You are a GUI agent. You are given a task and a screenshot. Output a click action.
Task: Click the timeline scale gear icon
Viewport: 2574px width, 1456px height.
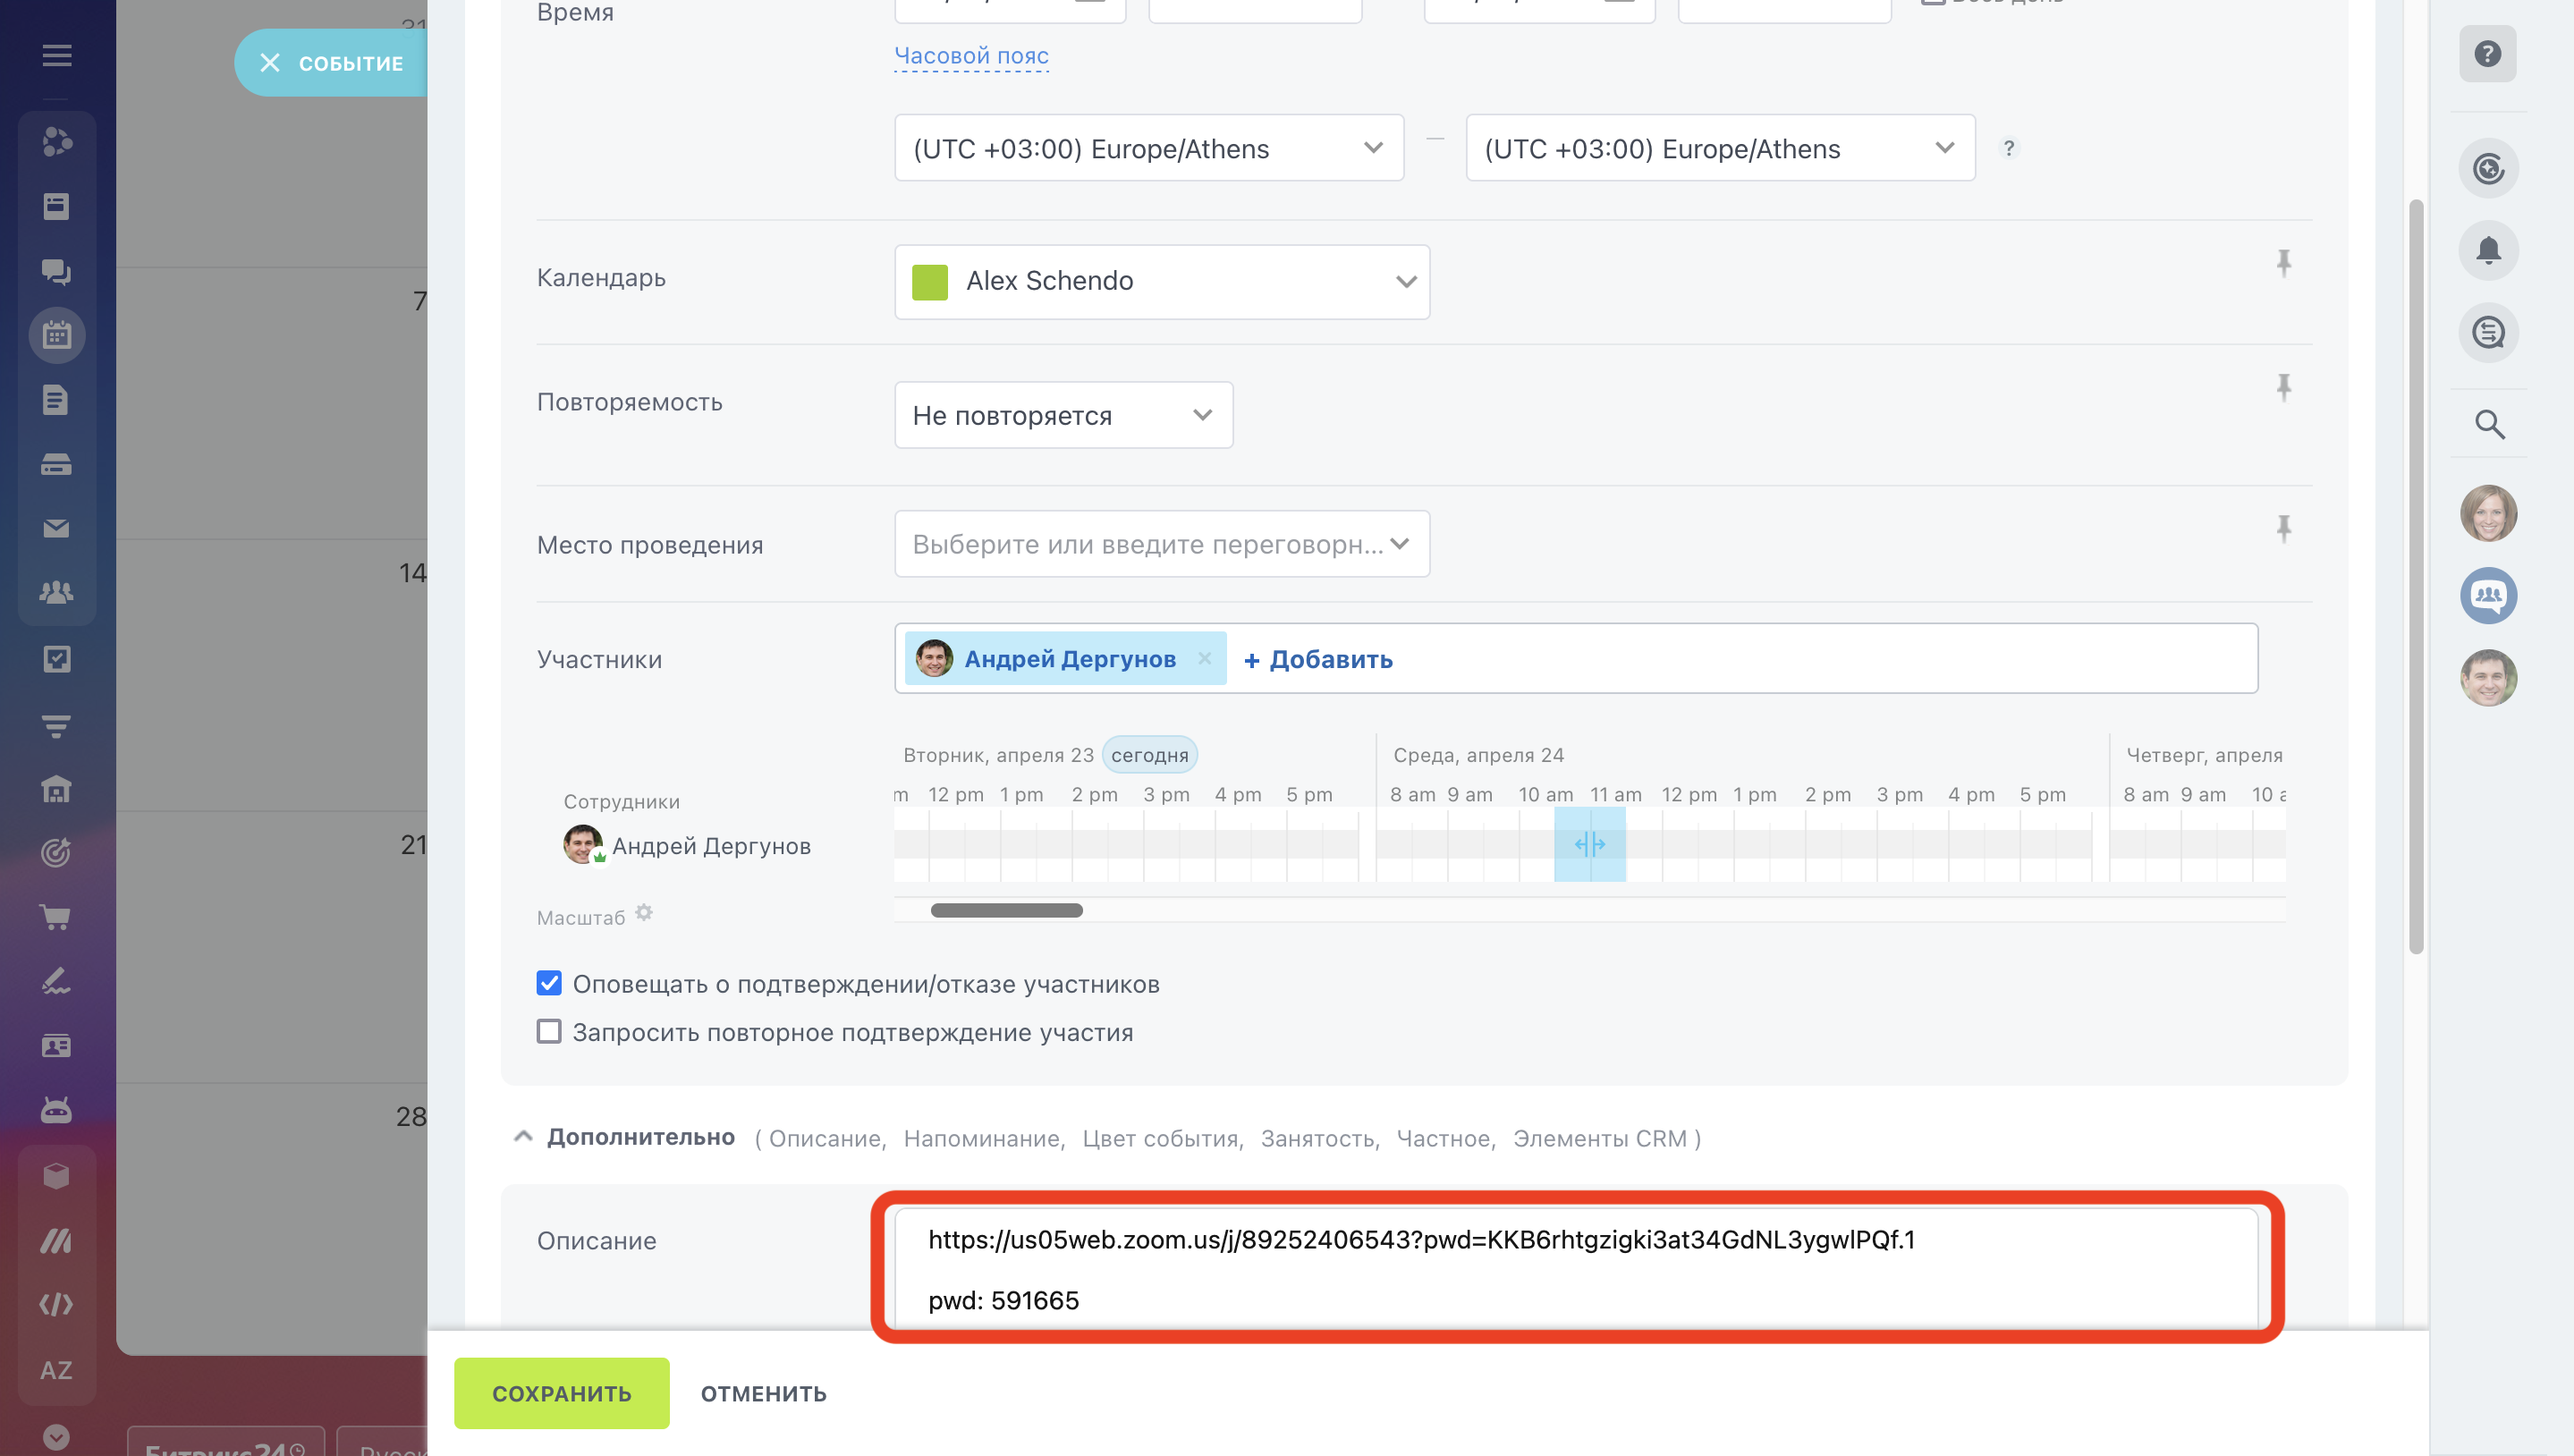645,913
